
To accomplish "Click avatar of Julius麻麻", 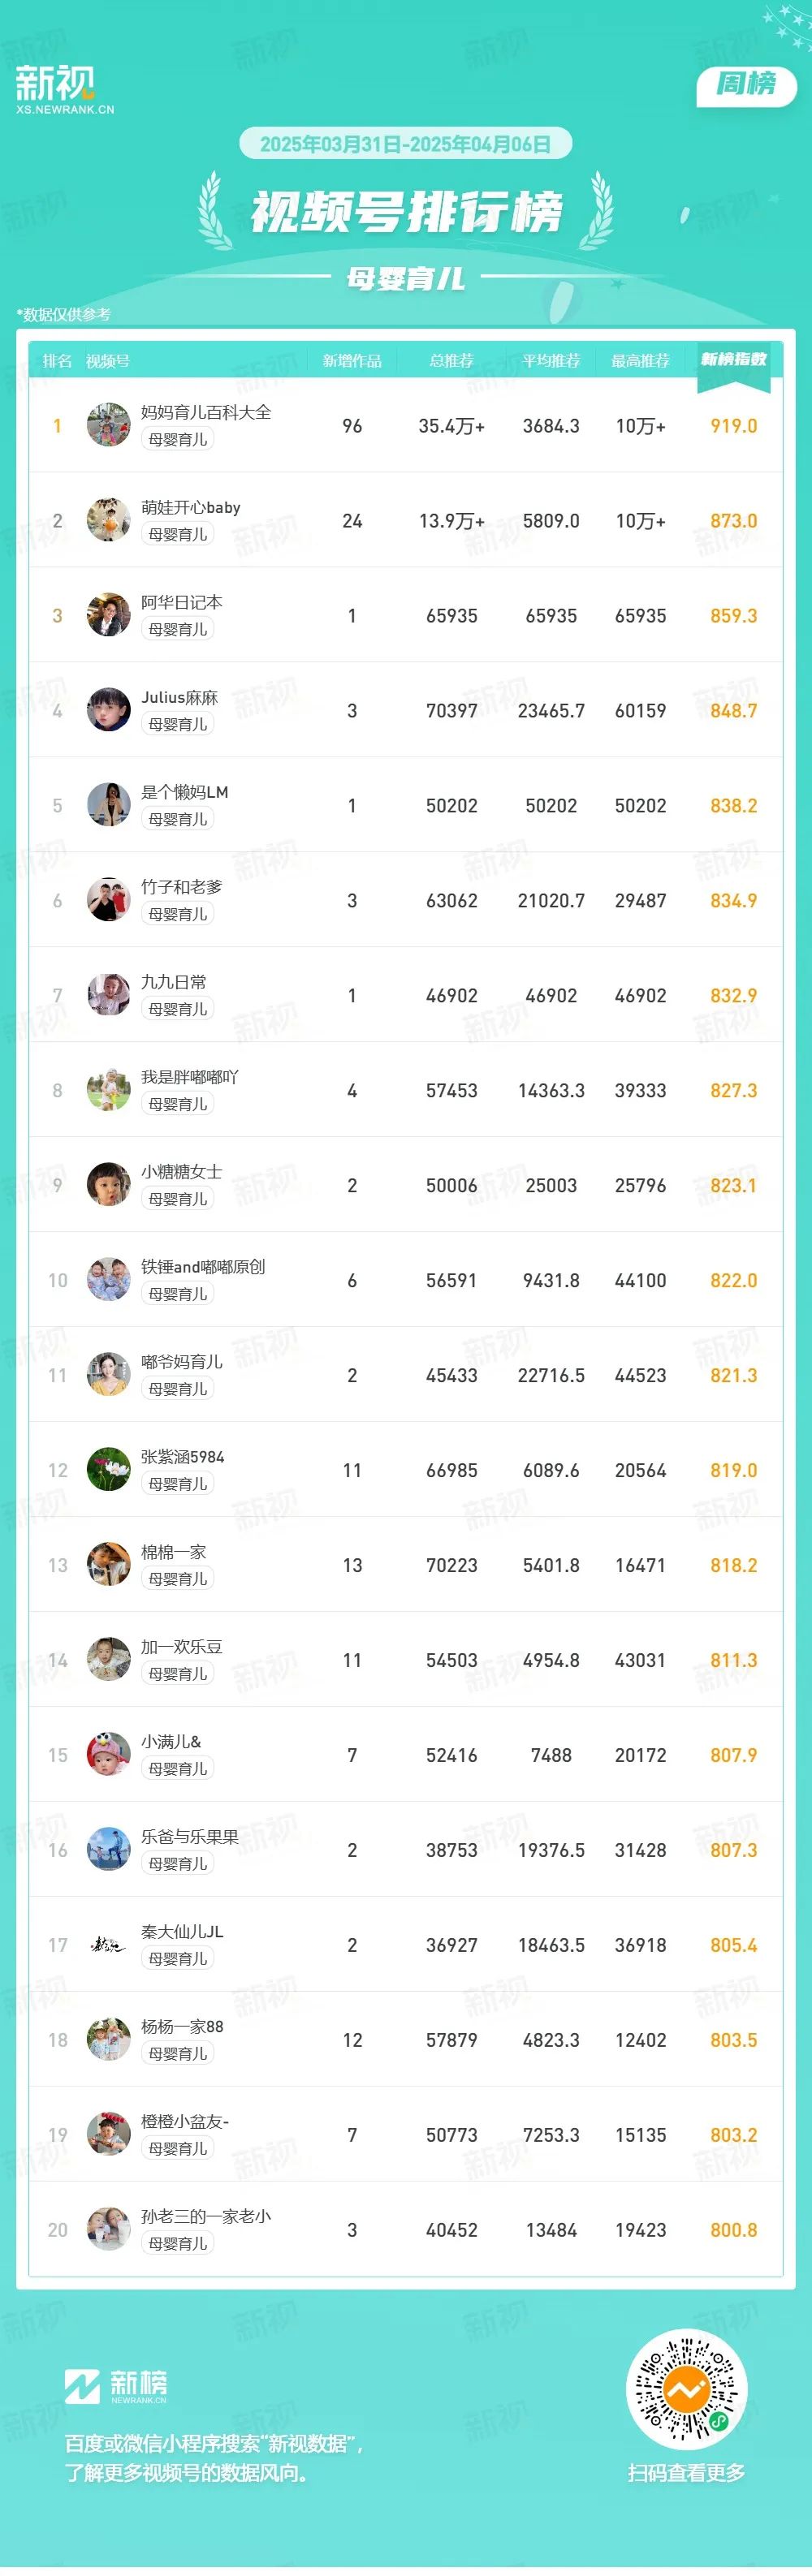I will point(108,710).
